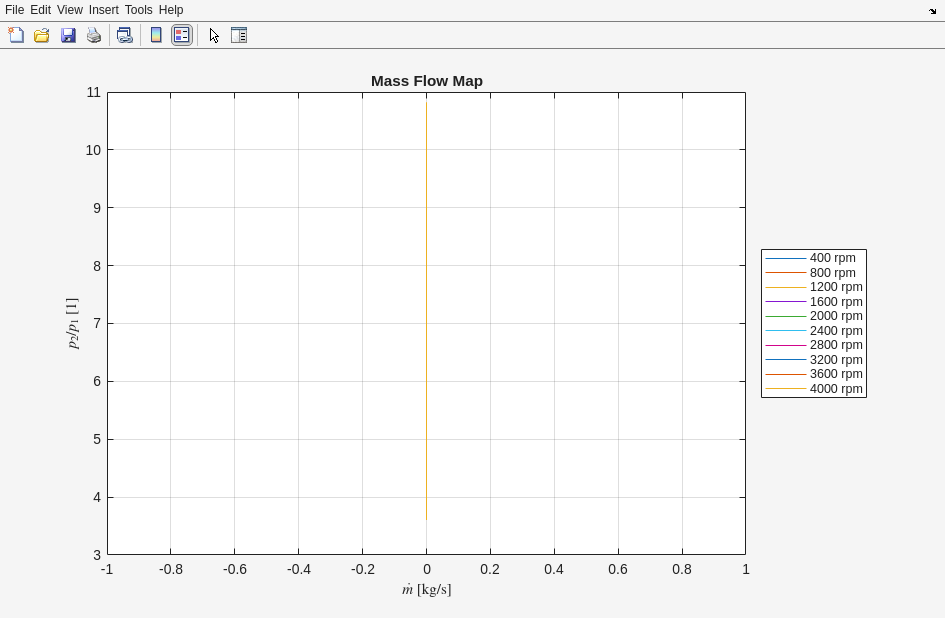Click the x-axis tick label 0.6
945x618 pixels.
pyautogui.click(x=618, y=569)
